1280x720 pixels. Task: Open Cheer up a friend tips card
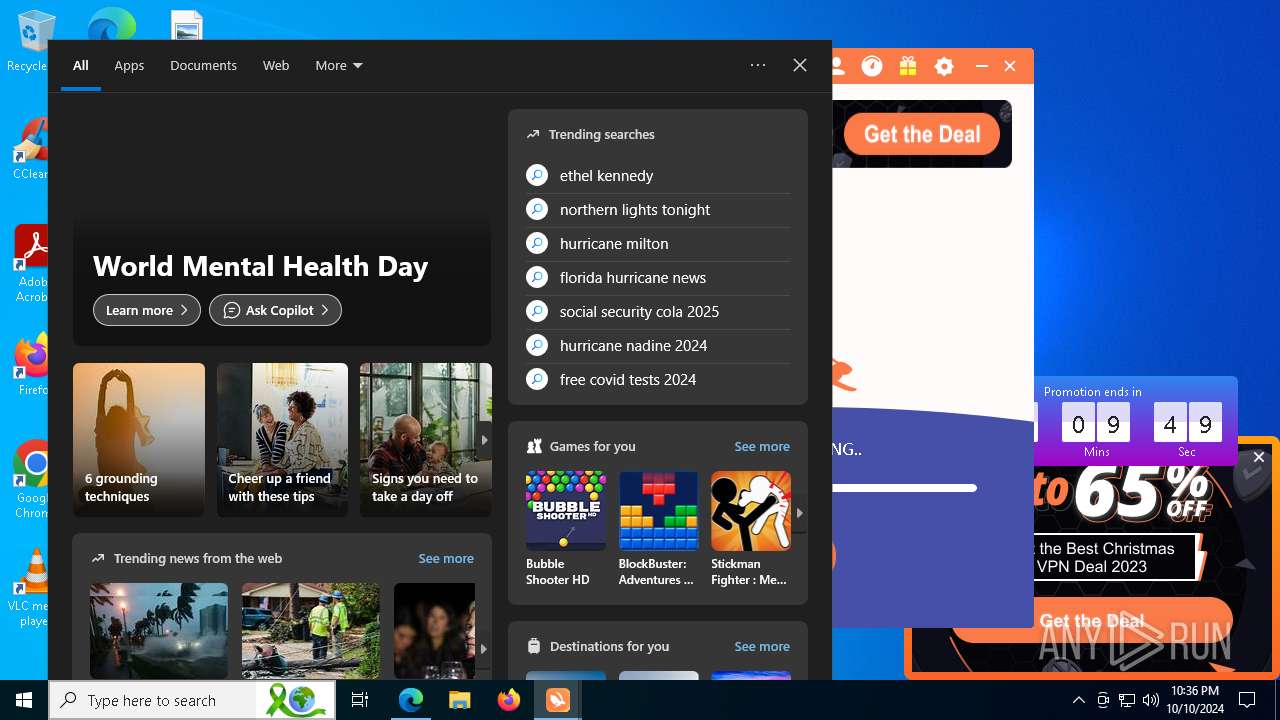click(x=282, y=440)
